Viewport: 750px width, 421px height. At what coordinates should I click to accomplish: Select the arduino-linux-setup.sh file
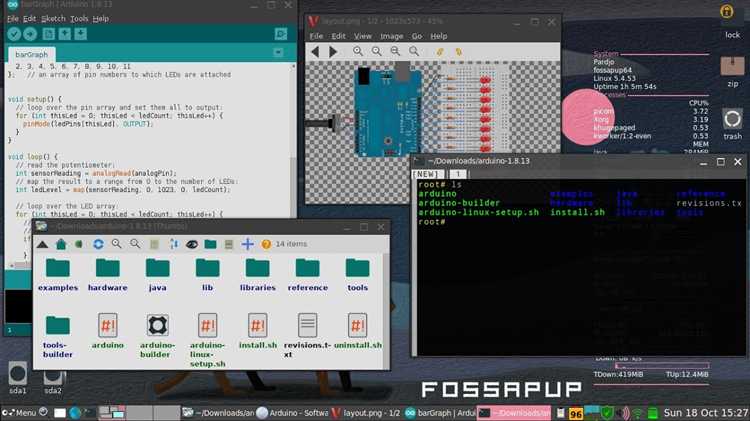point(208,340)
